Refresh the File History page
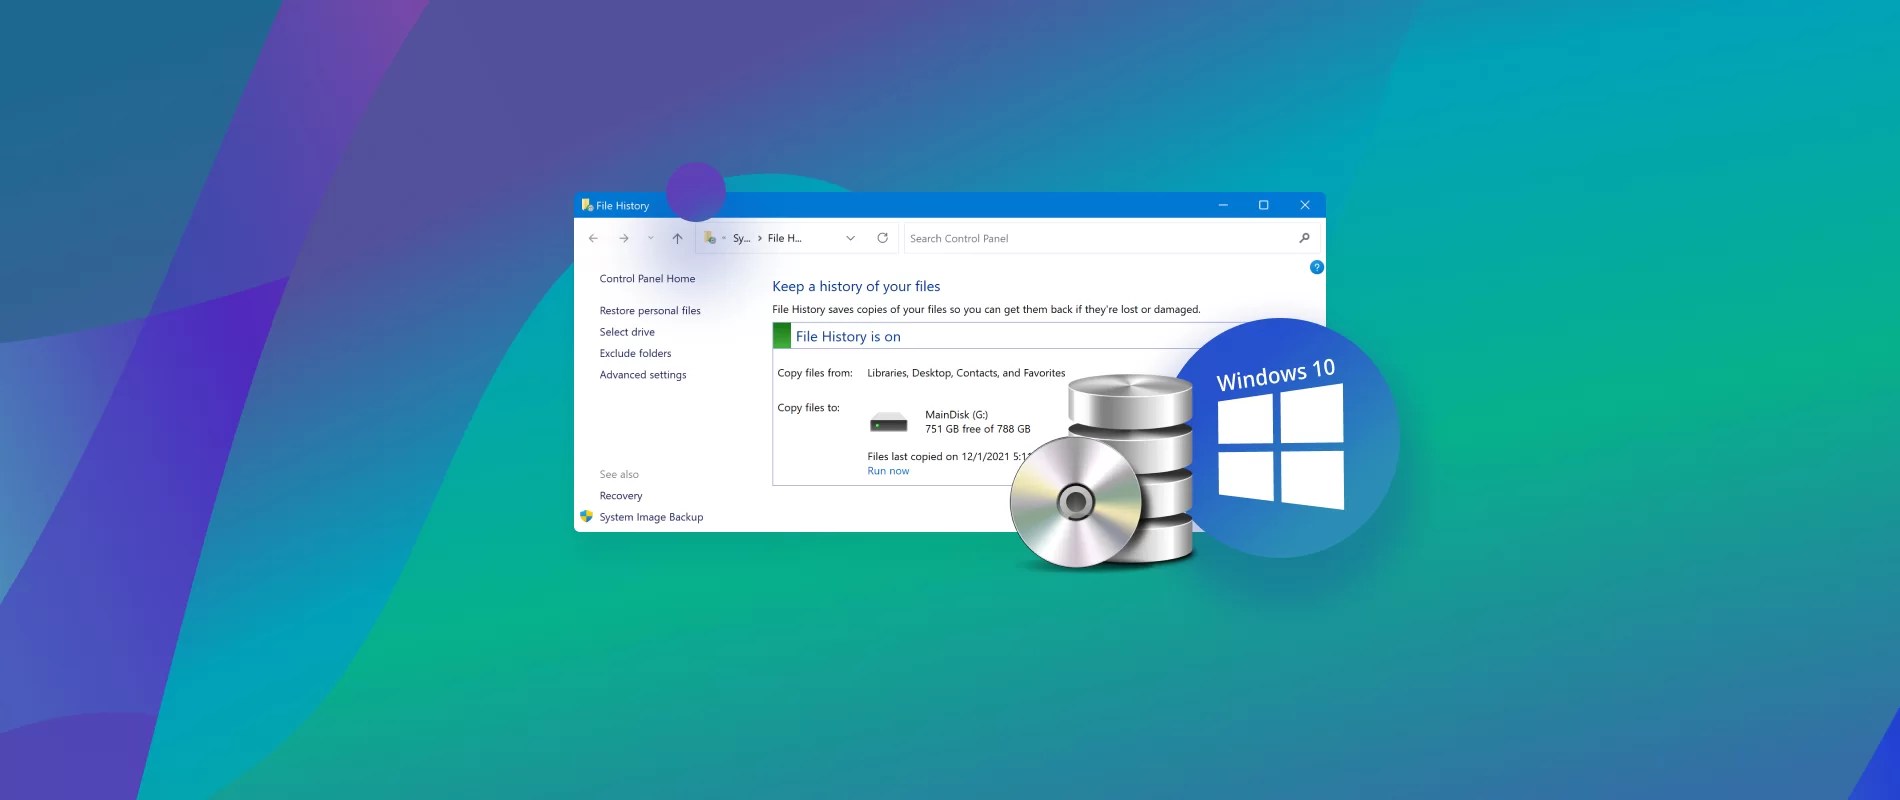1900x800 pixels. click(x=882, y=238)
